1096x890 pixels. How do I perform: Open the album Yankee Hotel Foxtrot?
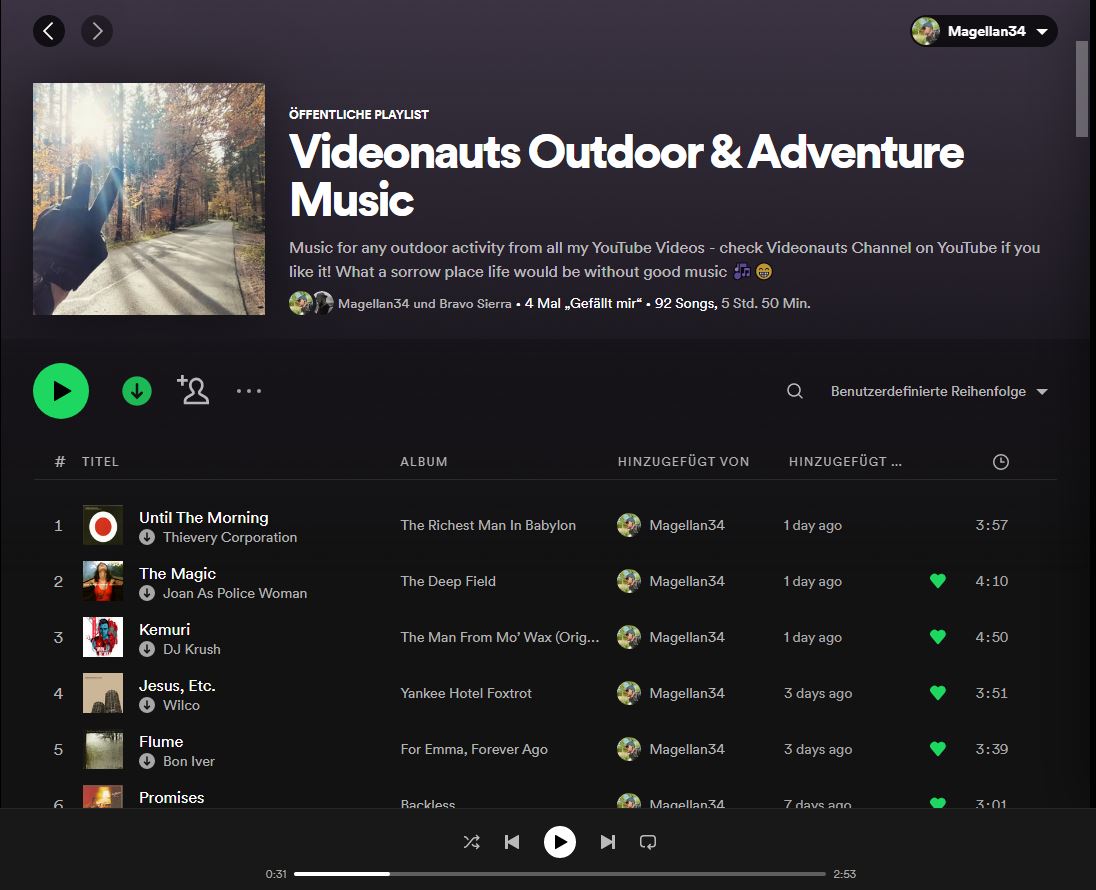click(x=466, y=693)
